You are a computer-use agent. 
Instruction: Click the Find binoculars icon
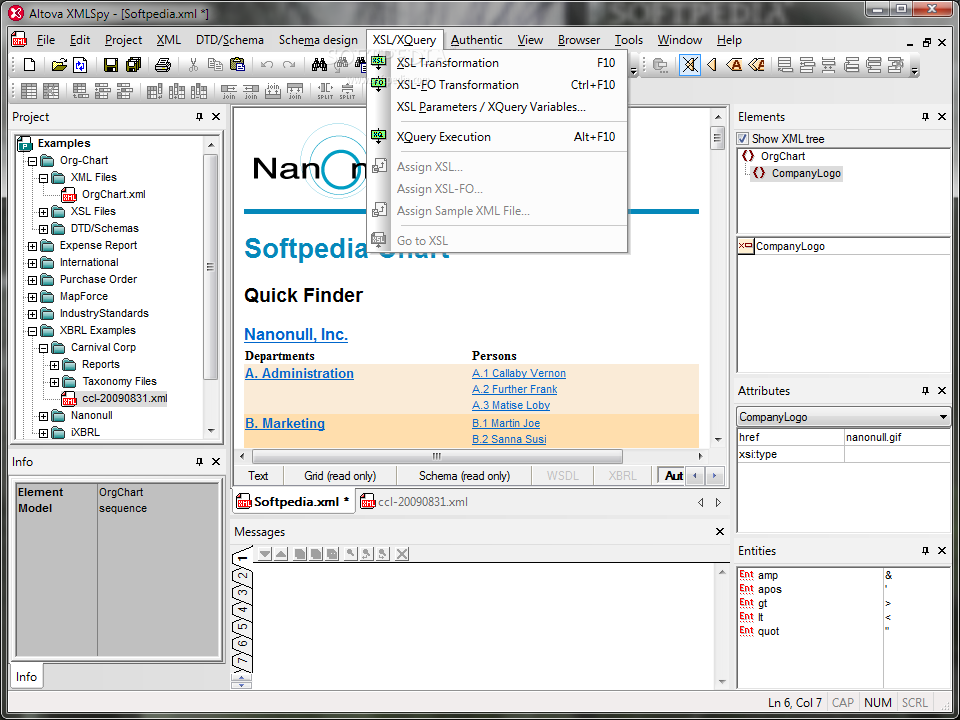(319, 64)
